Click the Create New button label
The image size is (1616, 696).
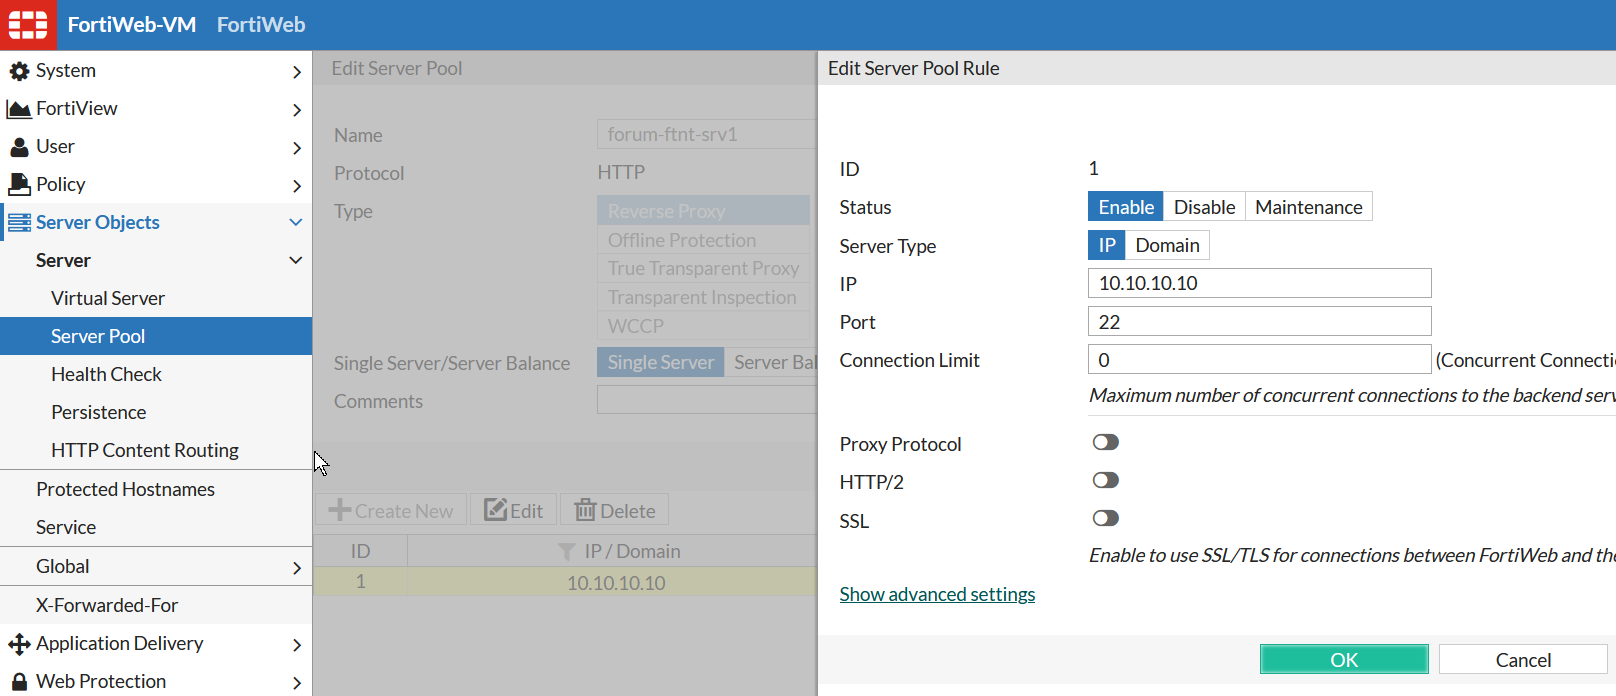[404, 511]
